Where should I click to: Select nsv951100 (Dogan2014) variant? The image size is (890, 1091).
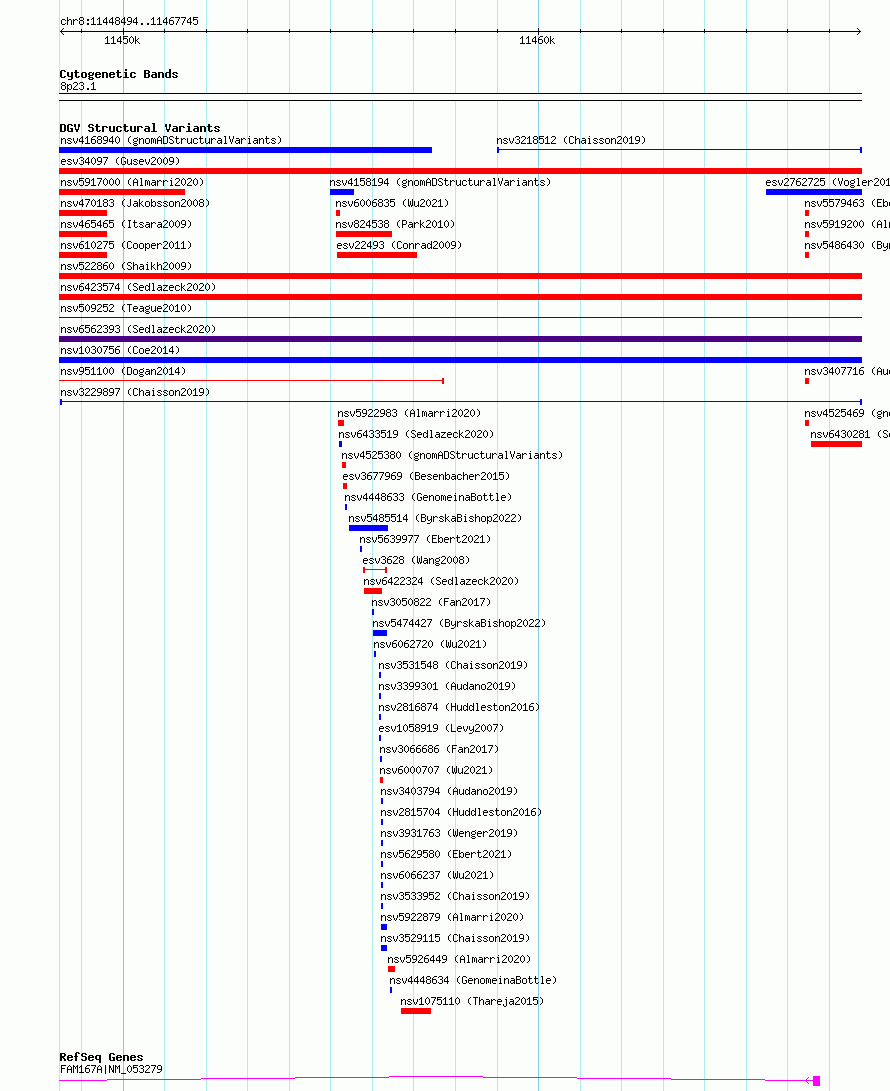[x=123, y=371]
